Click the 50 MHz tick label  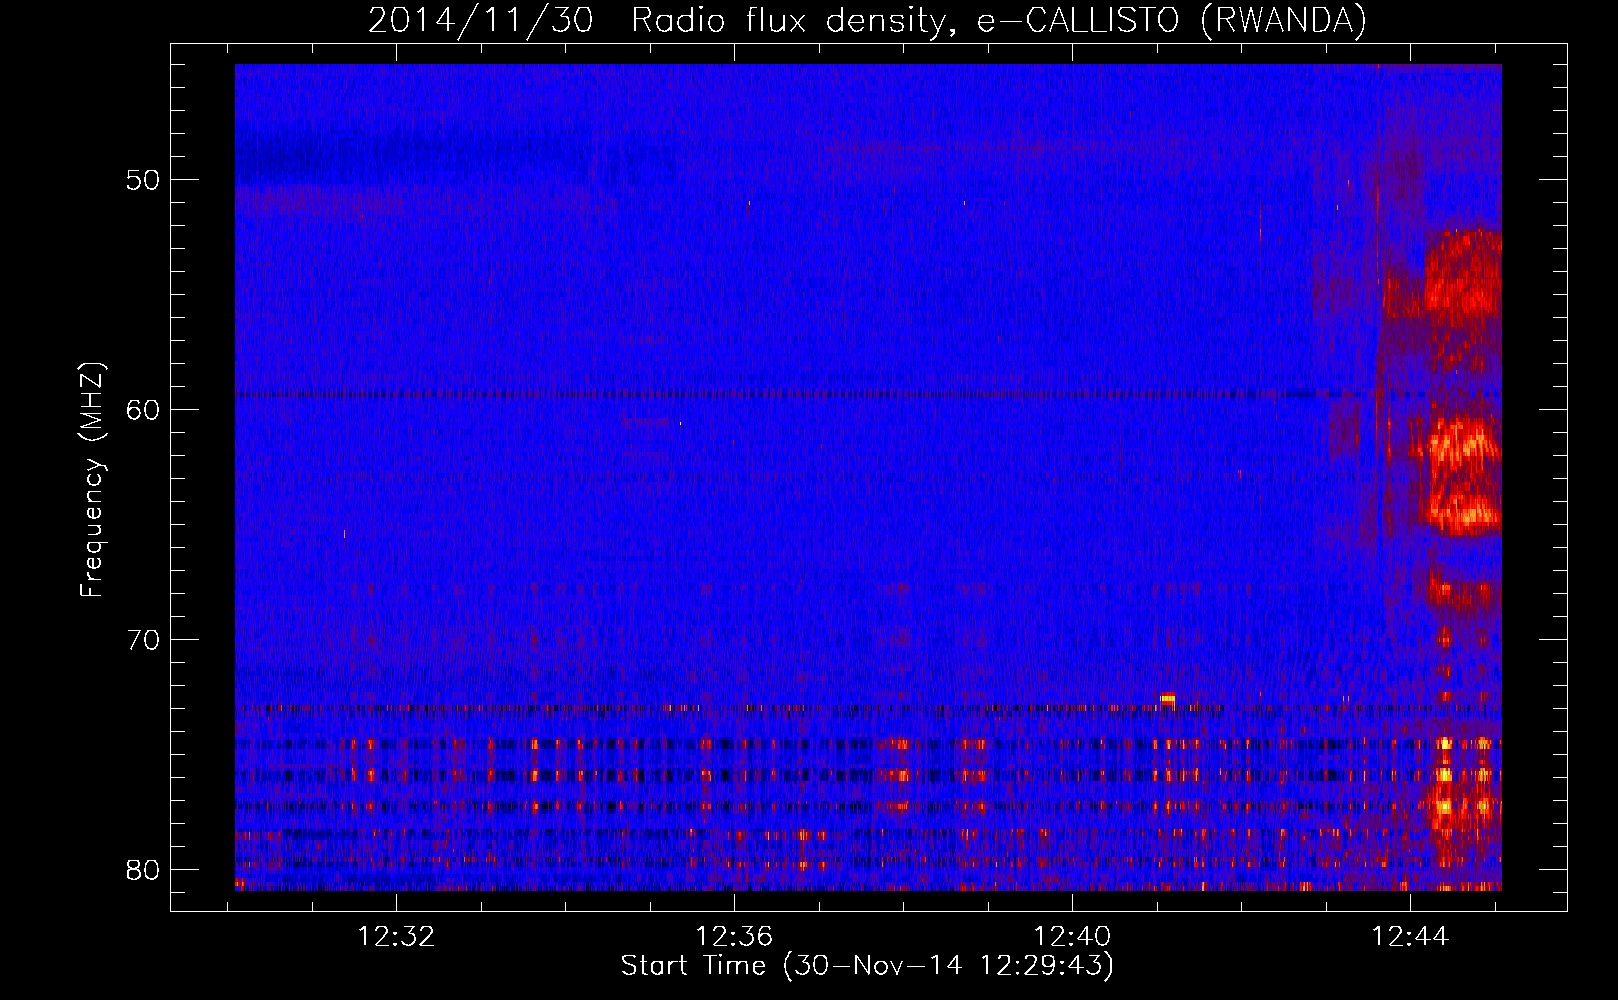tap(143, 180)
